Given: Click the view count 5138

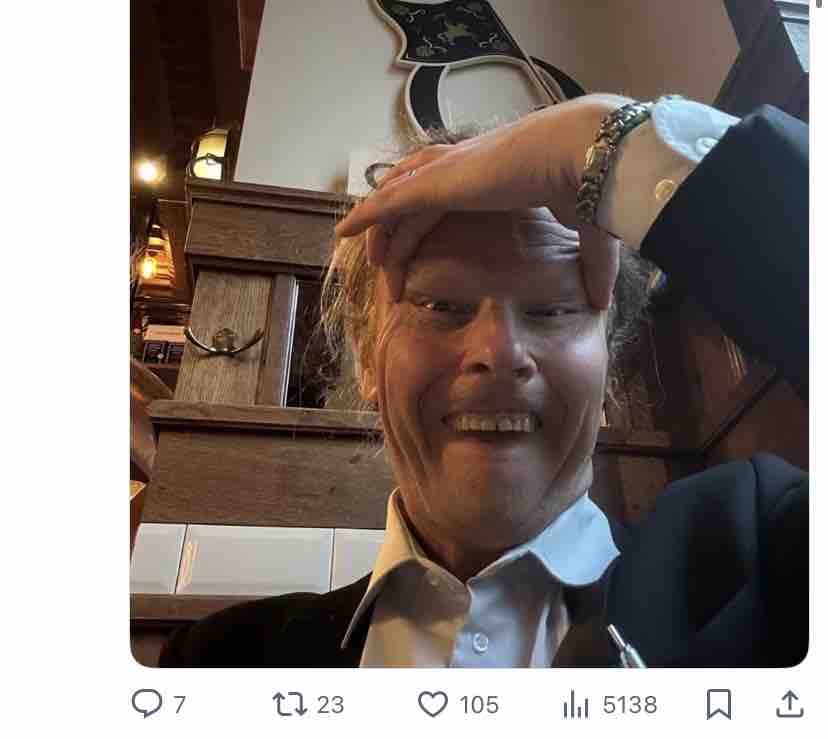Looking at the screenshot, I should coord(630,705).
